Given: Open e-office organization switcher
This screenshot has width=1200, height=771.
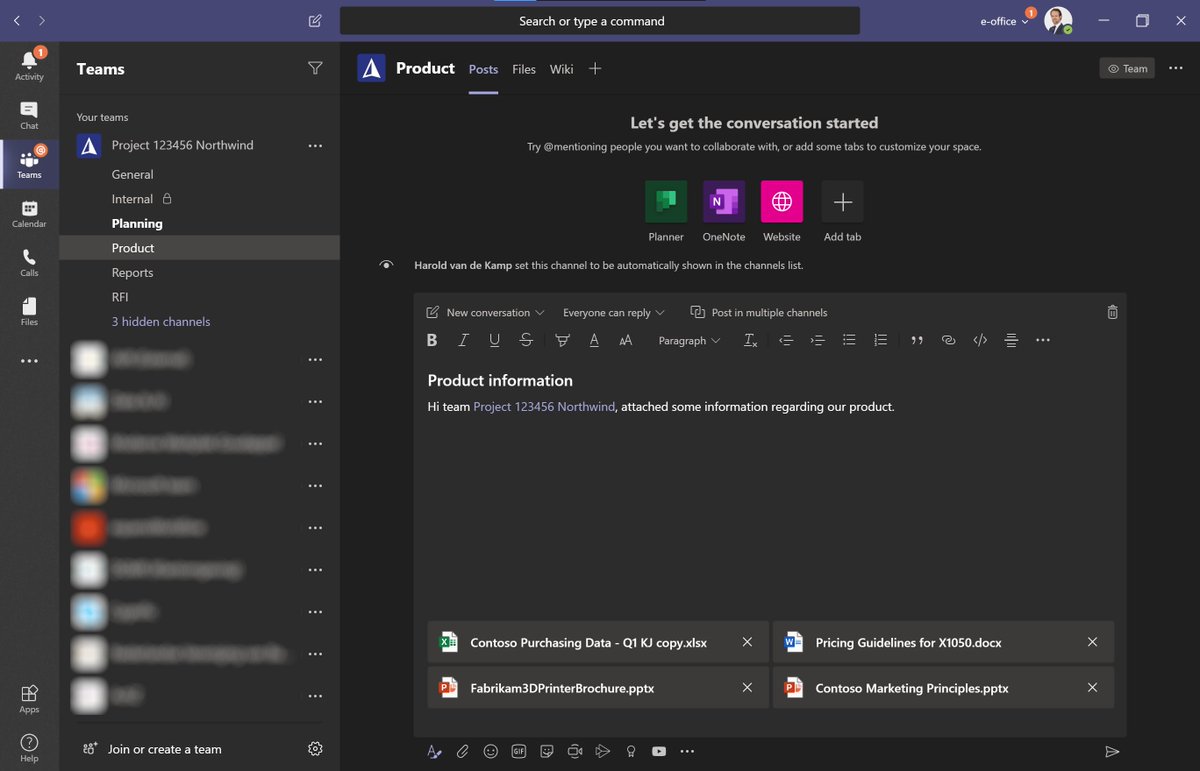Looking at the screenshot, I should [1004, 21].
